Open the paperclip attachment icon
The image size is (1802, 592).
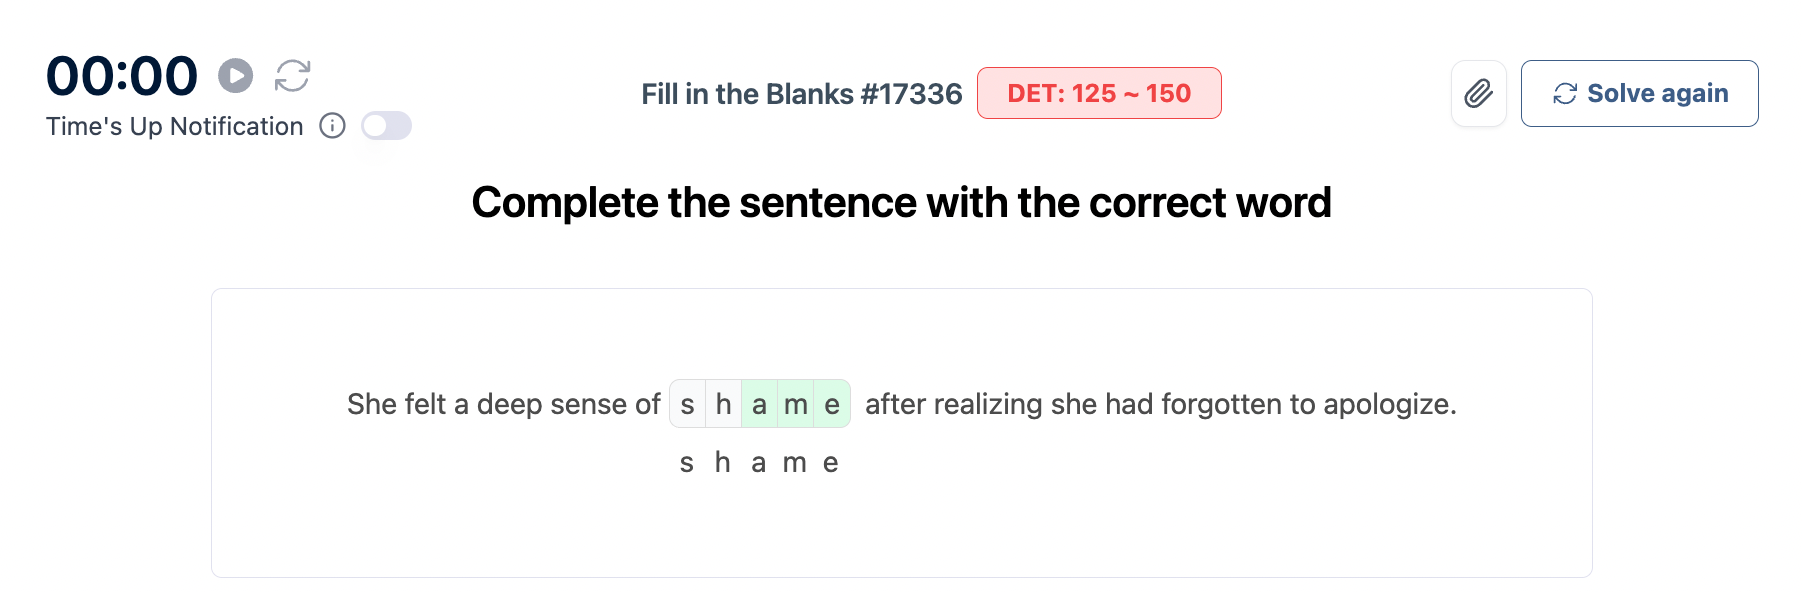pyautogui.click(x=1478, y=94)
